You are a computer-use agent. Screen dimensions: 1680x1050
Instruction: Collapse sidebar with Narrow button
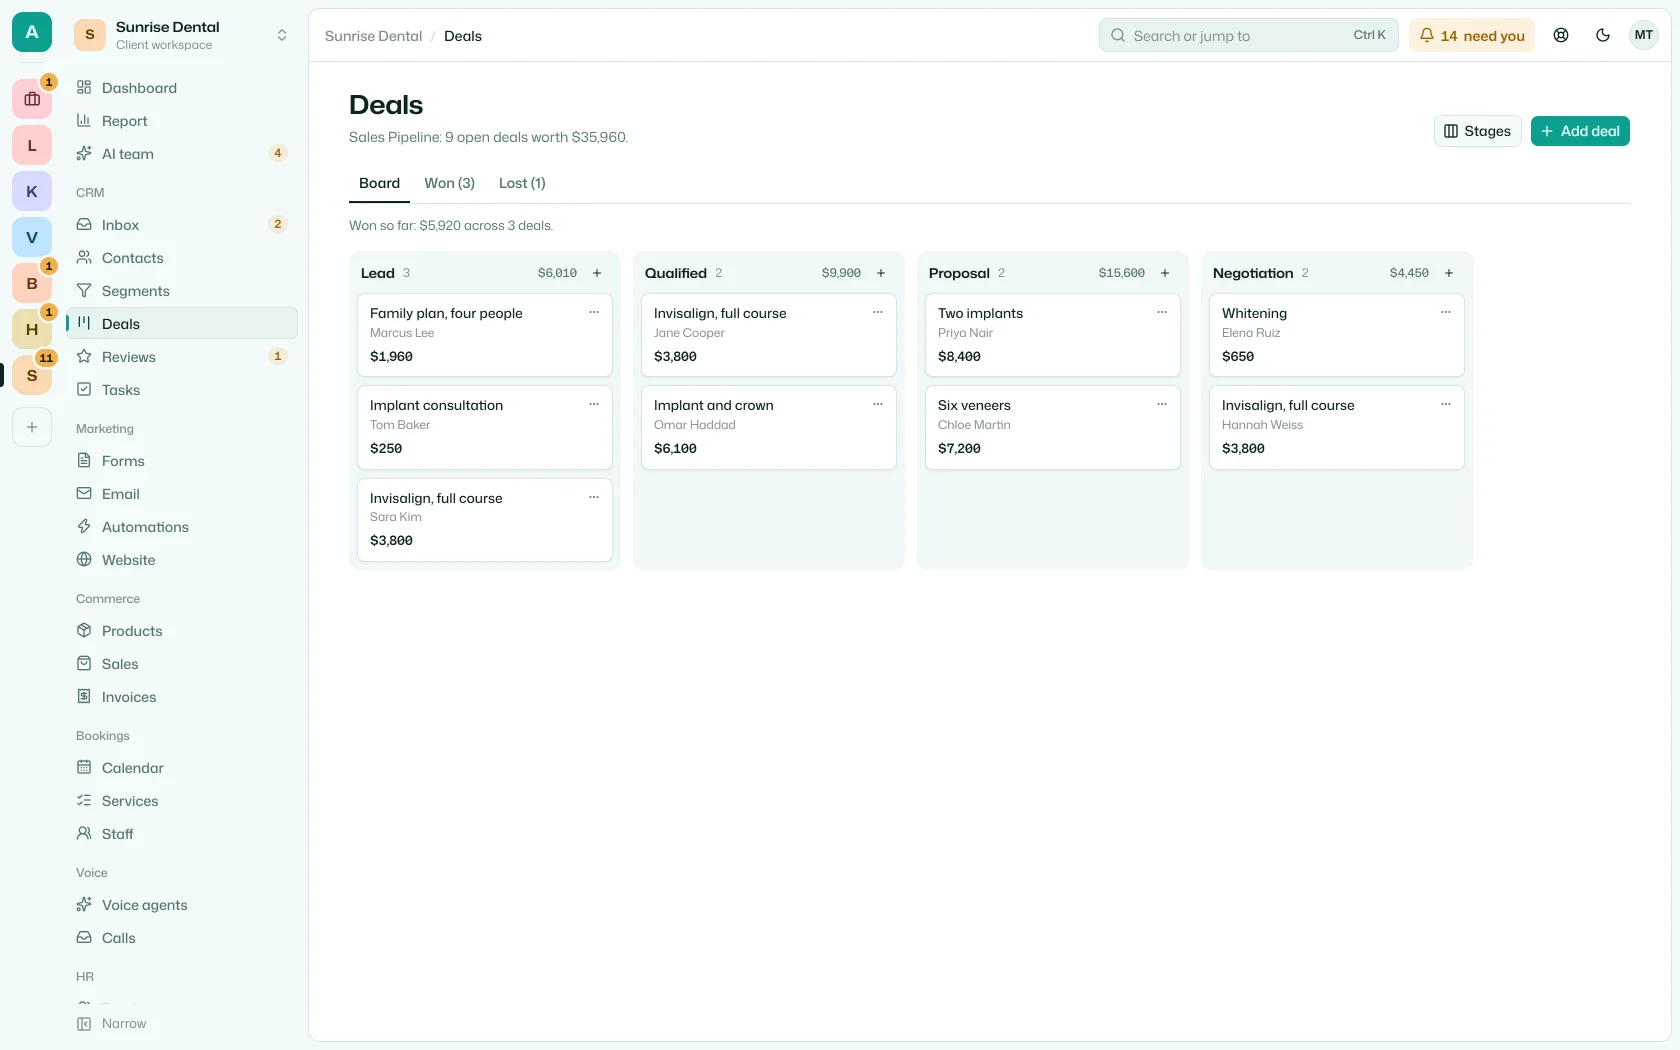pyautogui.click(x=112, y=1023)
